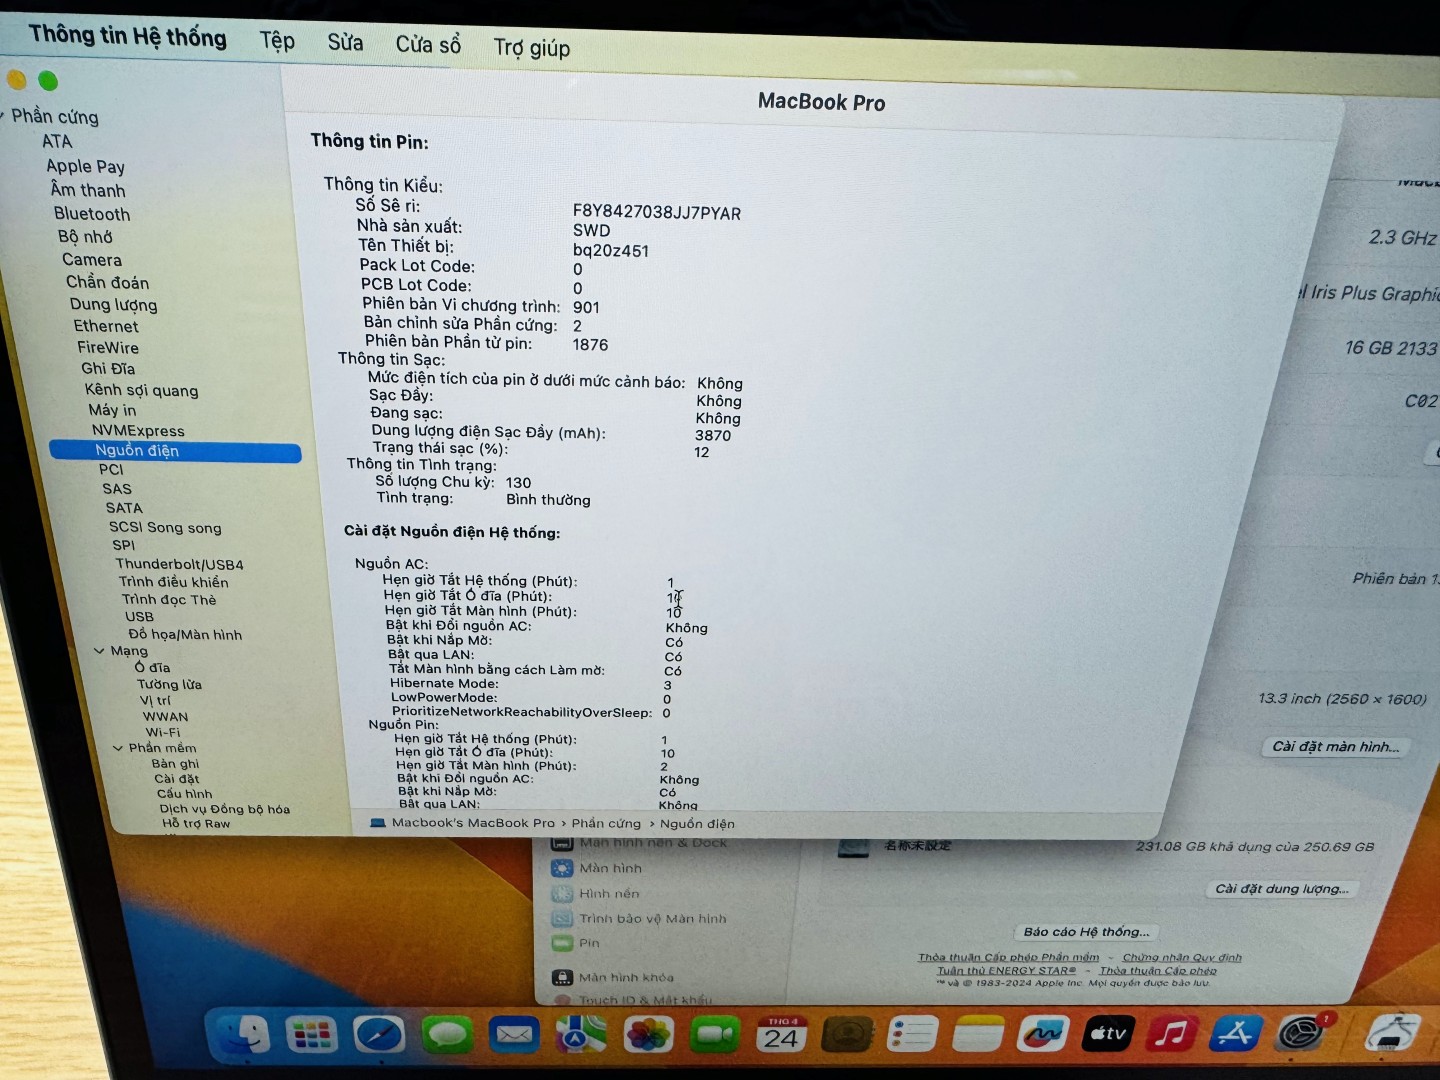Open the Messages app in dock
Viewport: 1440px width, 1080px height.
447,1036
